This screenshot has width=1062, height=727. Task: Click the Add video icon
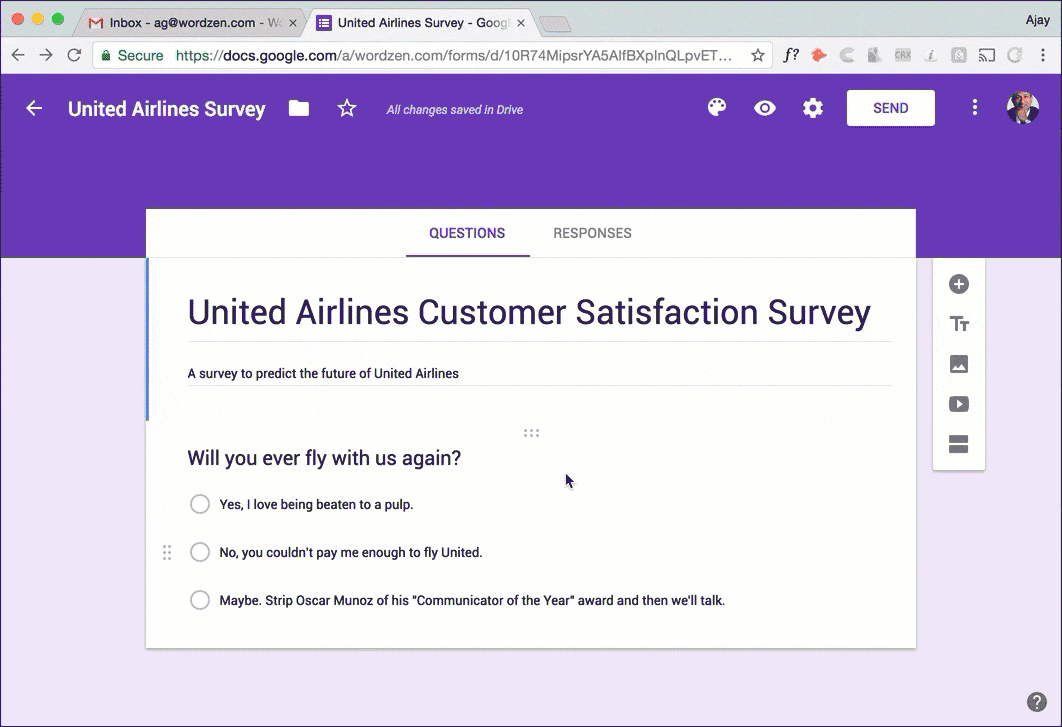point(958,404)
